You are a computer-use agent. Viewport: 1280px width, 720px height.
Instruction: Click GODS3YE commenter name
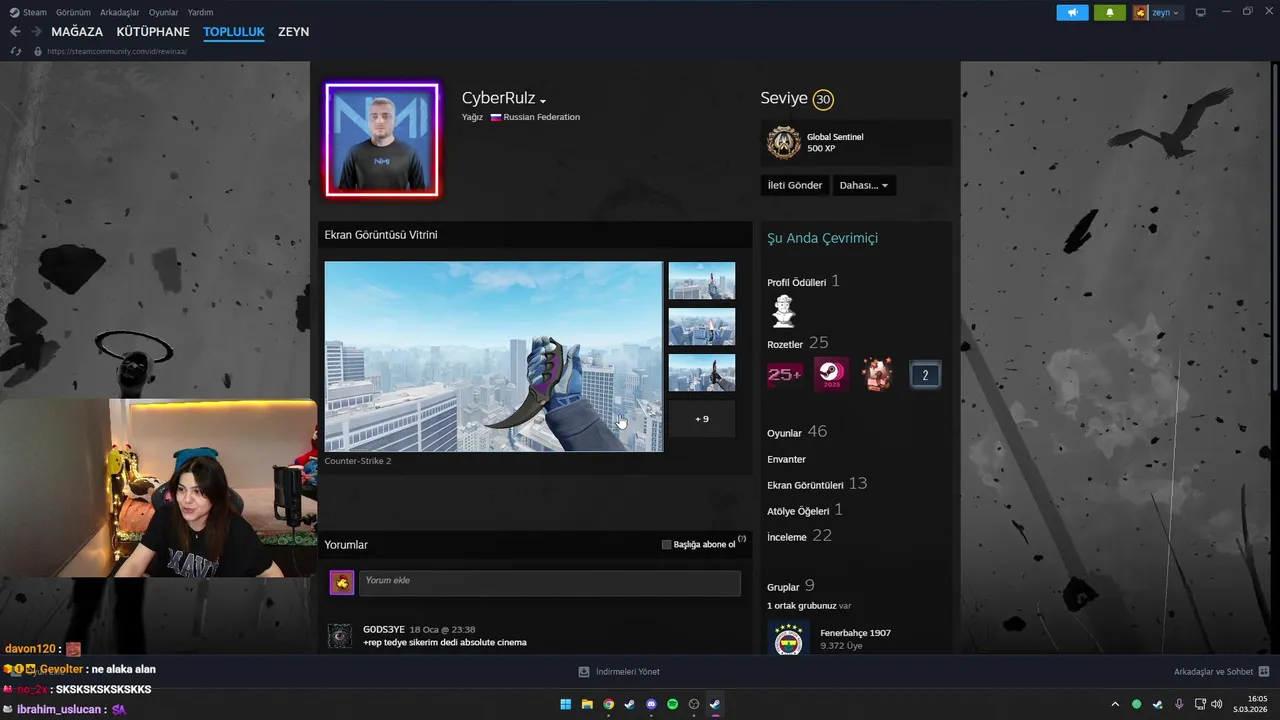point(384,630)
